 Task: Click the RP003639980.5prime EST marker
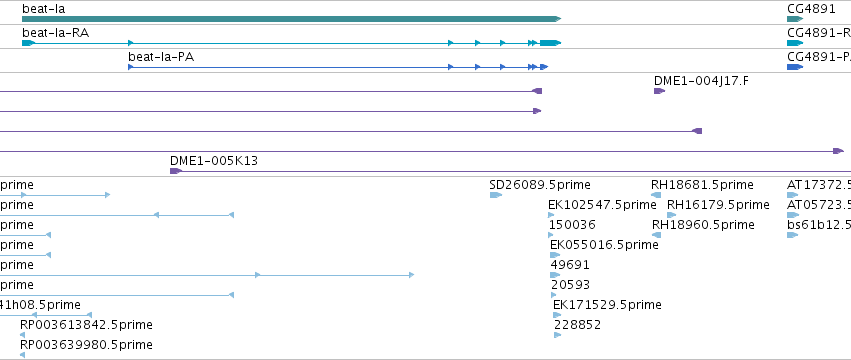tap(22, 355)
